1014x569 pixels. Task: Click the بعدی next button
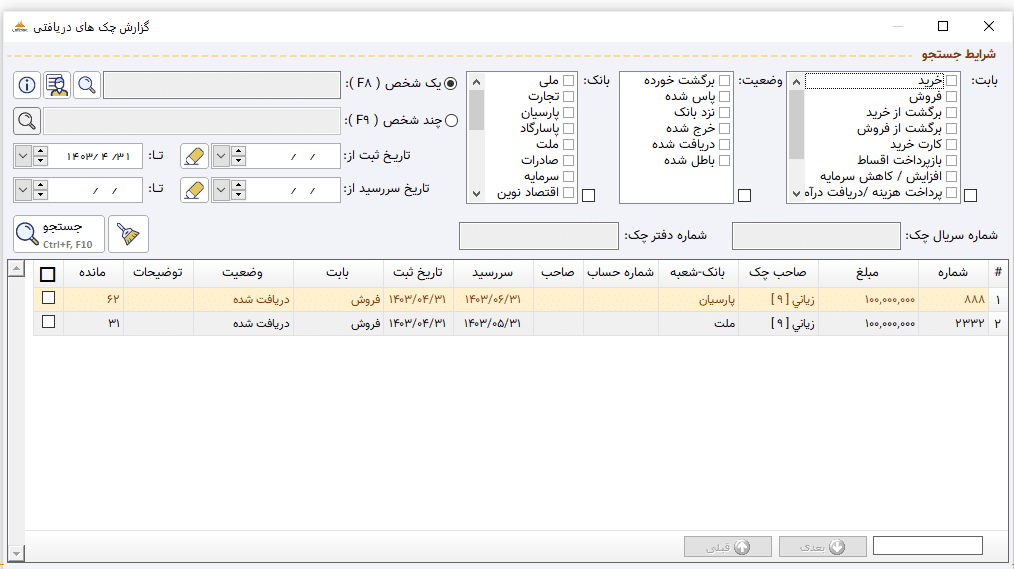[823, 547]
